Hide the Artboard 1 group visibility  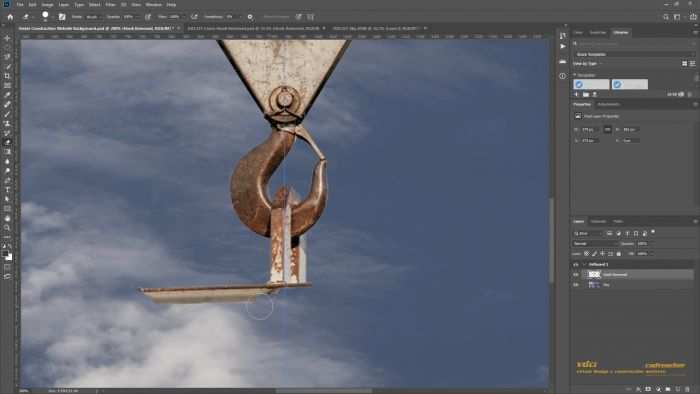(576, 265)
